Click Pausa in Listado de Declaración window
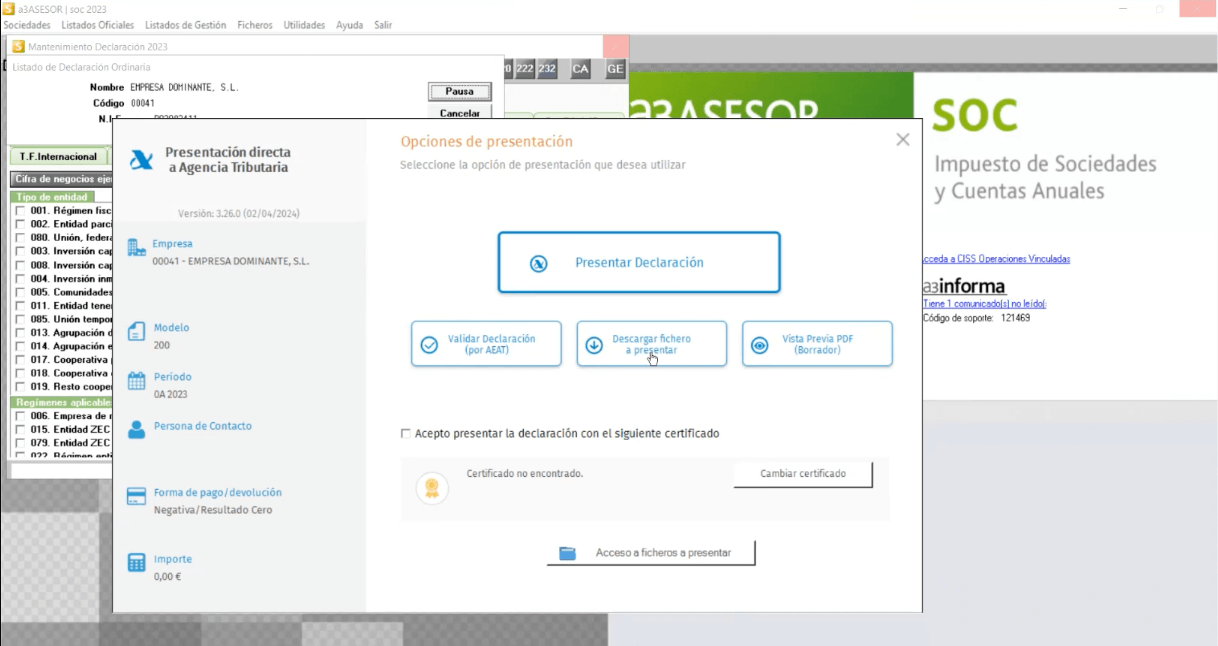Image resolution: width=1218 pixels, height=646 pixels. pyautogui.click(x=460, y=91)
